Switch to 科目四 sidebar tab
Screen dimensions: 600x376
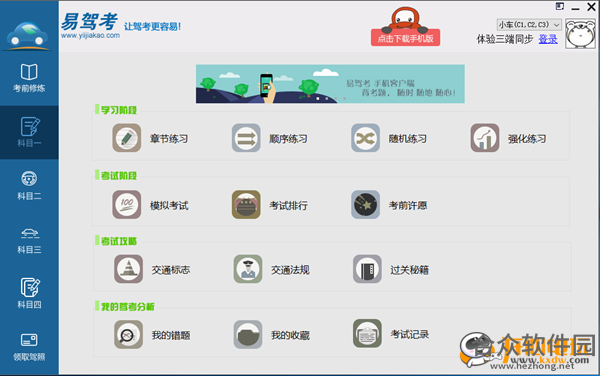[29, 294]
